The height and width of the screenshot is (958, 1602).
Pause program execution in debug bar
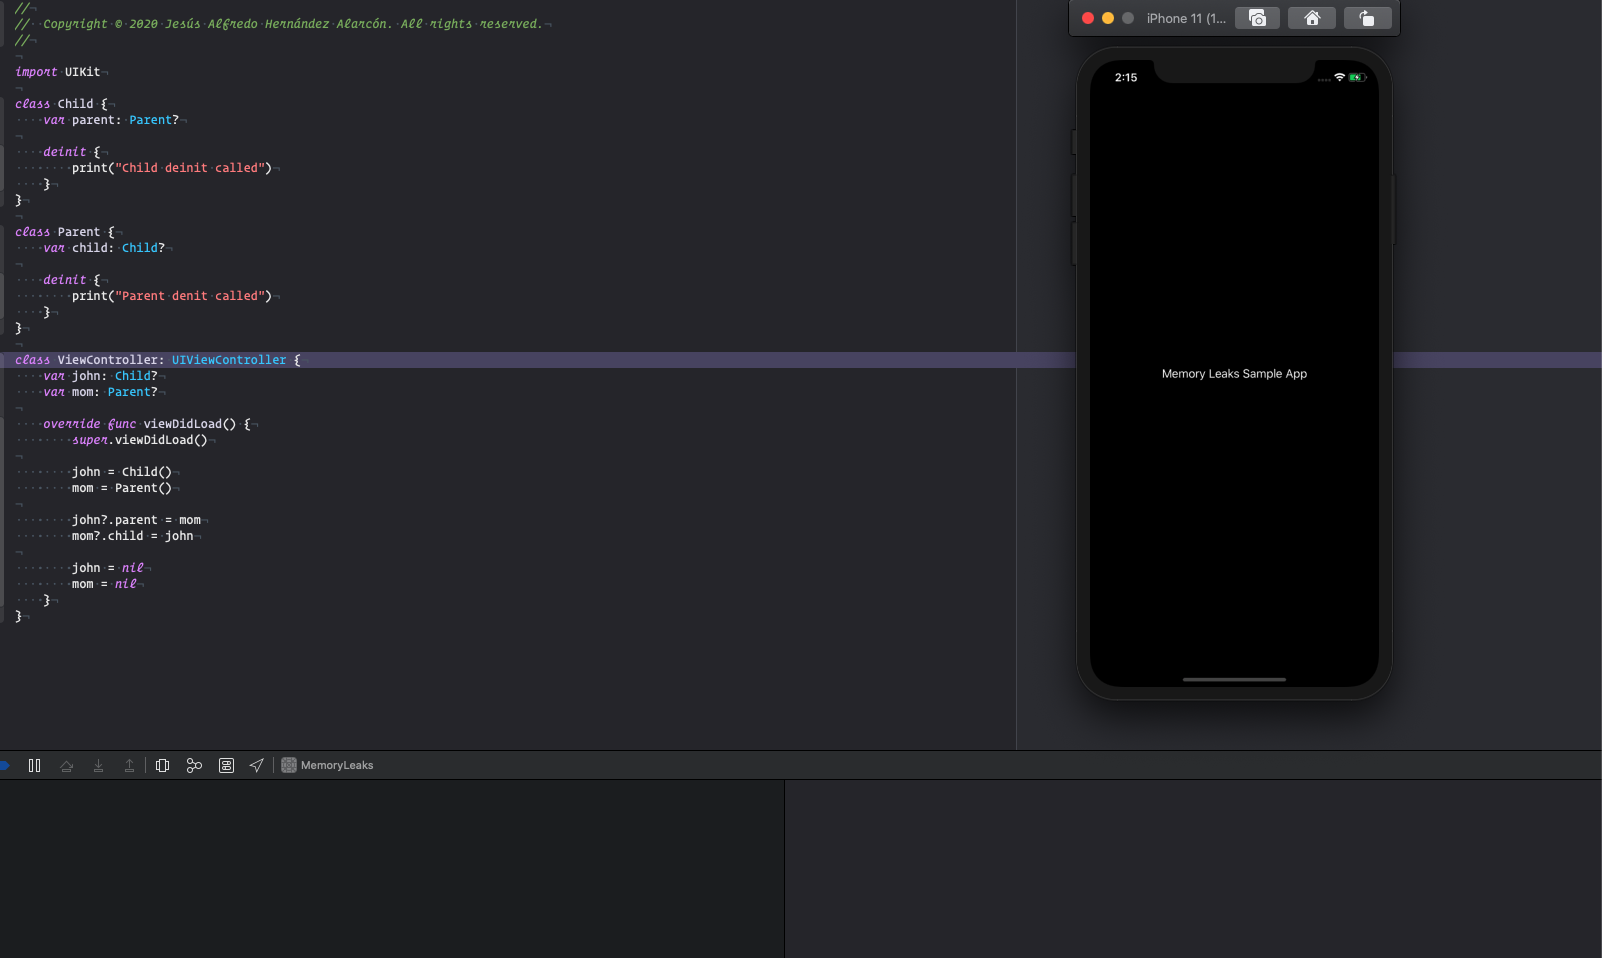click(x=35, y=765)
